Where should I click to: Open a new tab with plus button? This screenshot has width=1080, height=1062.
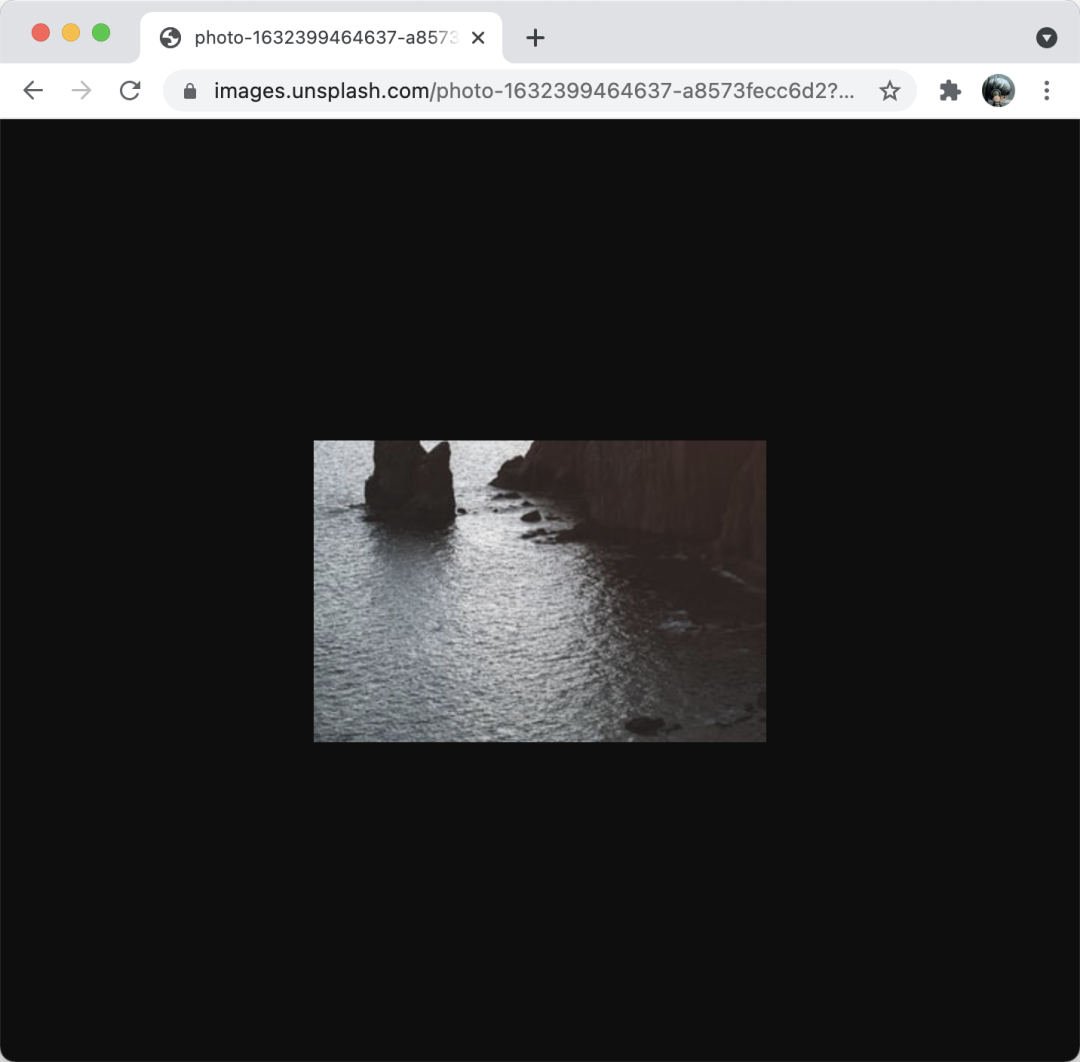click(x=535, y=38)
